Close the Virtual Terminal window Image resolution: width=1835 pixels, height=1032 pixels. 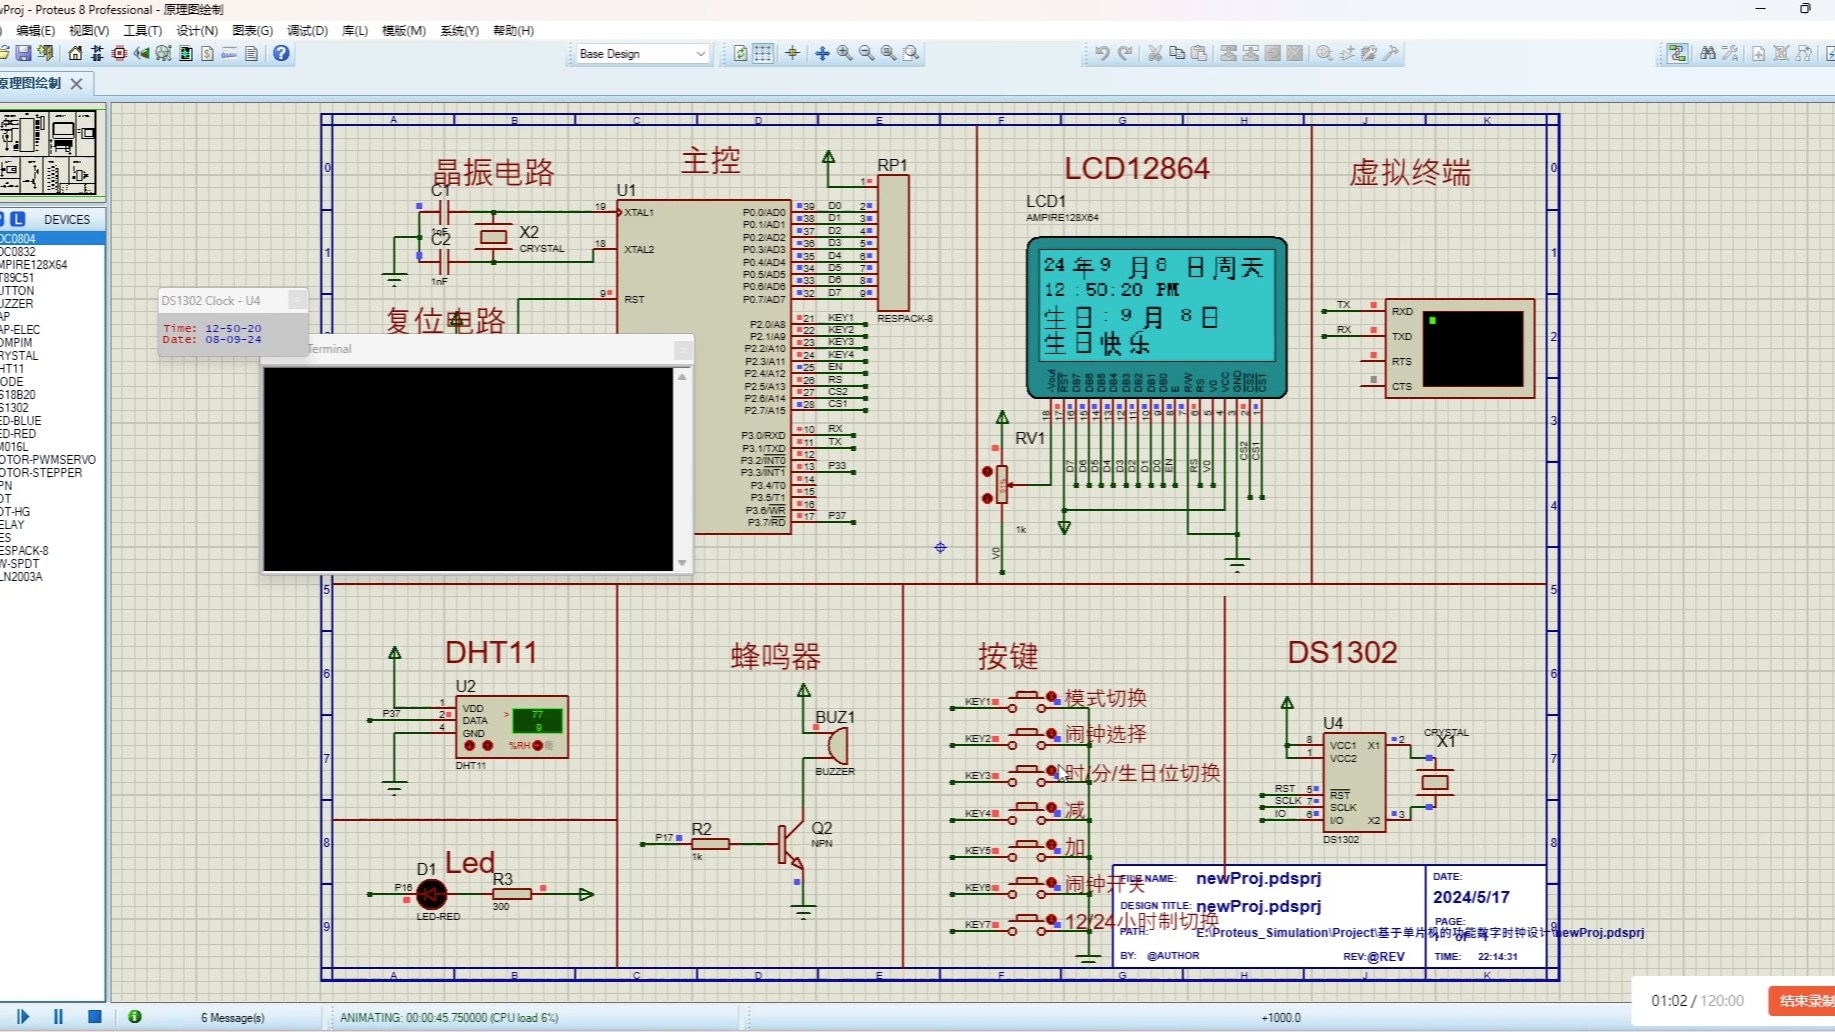[x=682, y=349]
